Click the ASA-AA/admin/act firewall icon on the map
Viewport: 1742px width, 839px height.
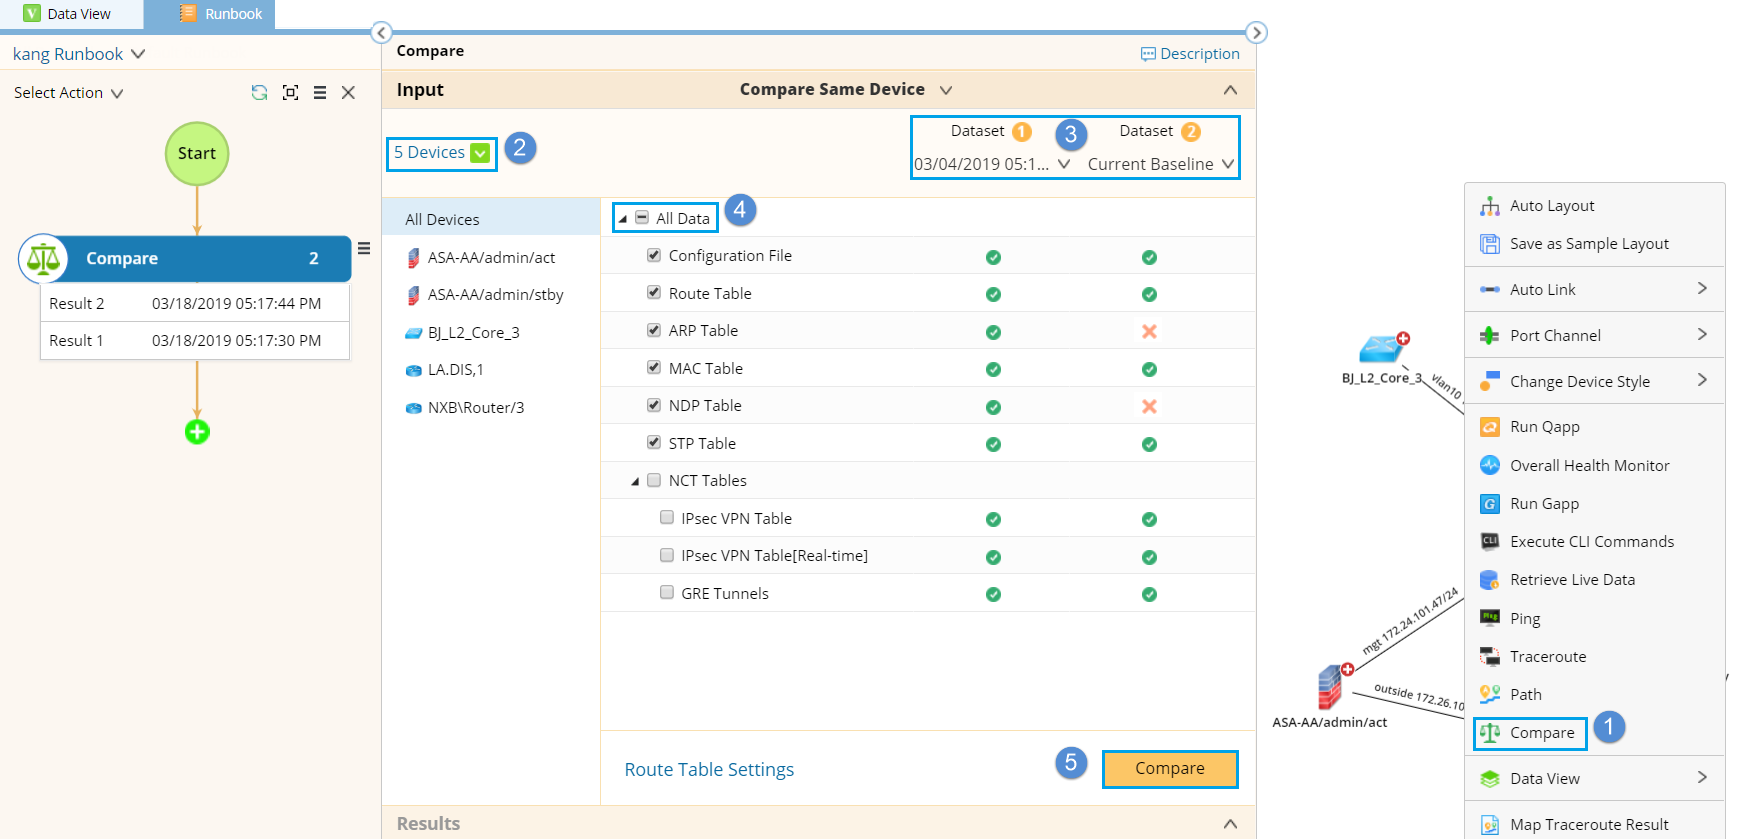point(1330,689)
